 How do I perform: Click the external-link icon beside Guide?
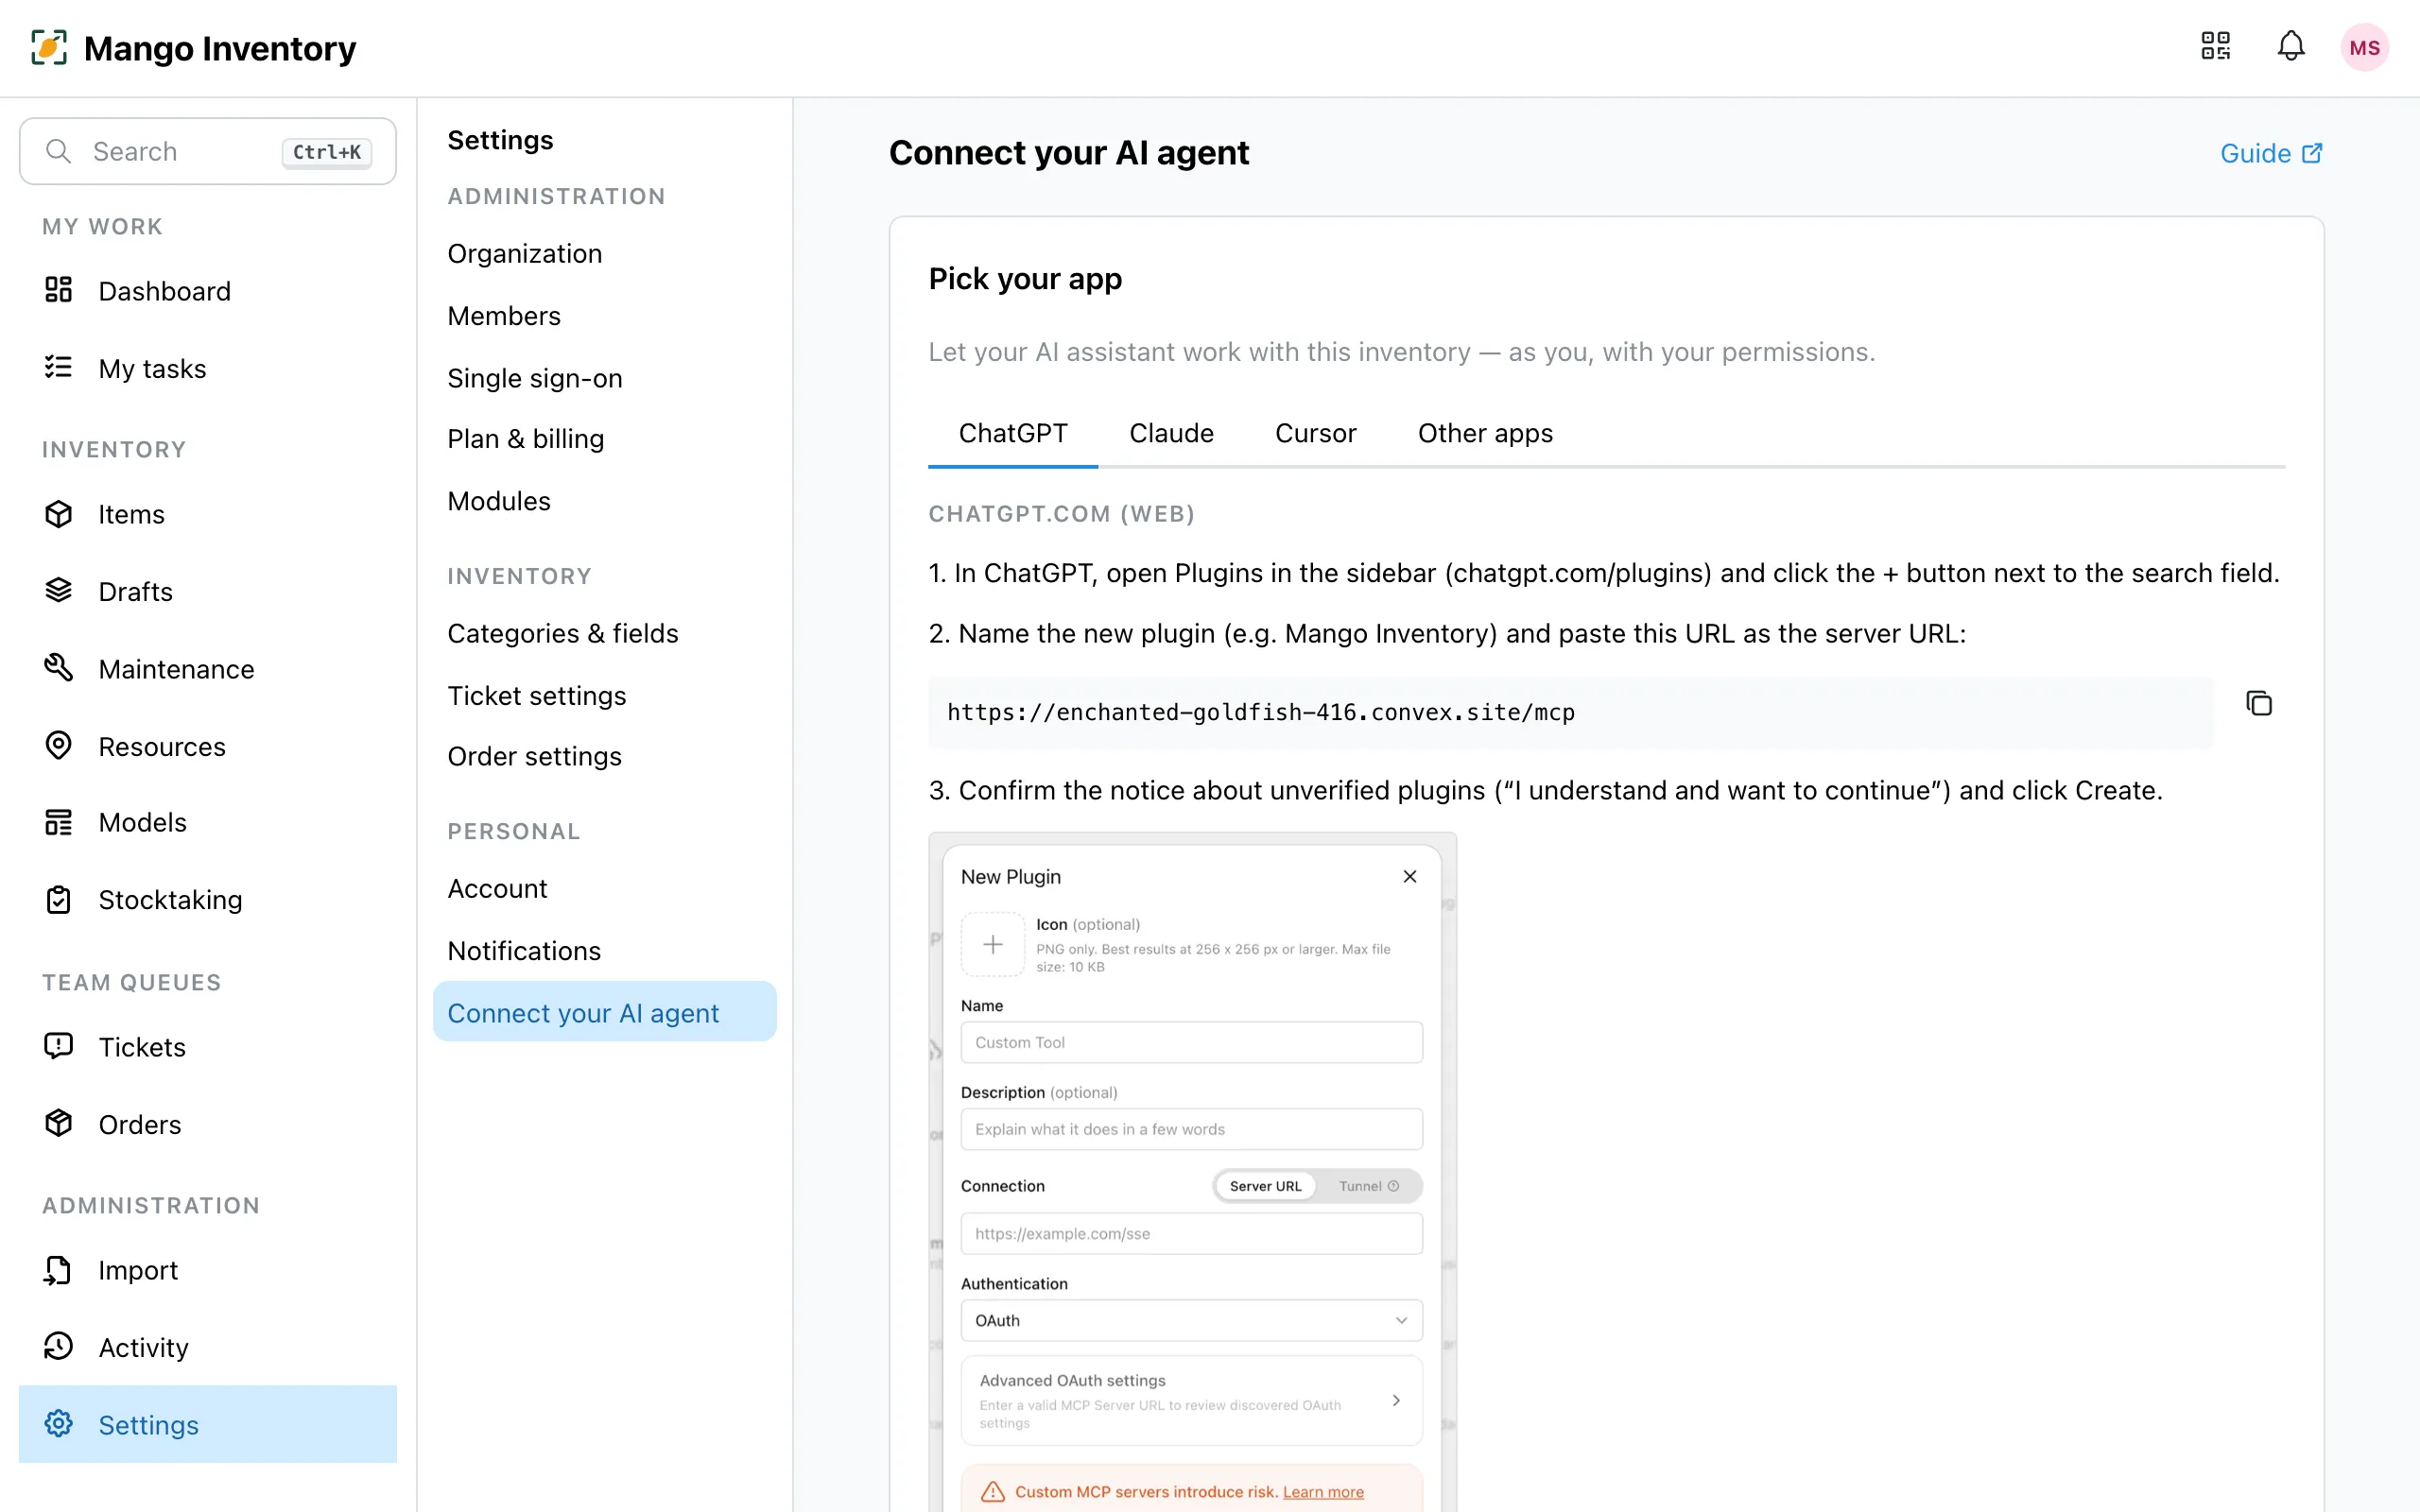coord(2312,153)
